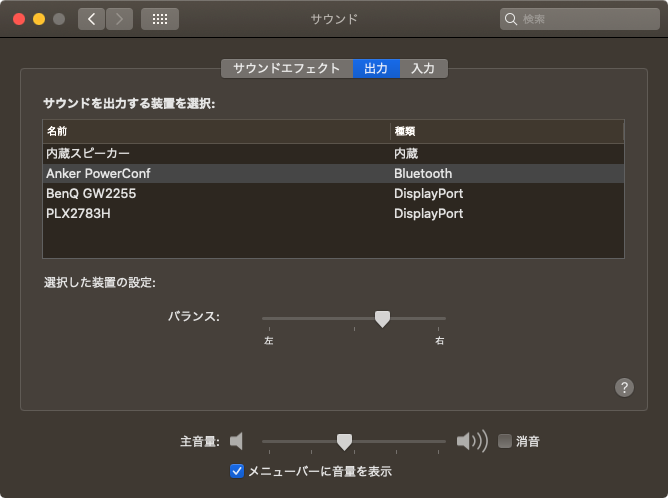This screenshot has width=668, height=498.
Task: Uncheck メニューバーに音量を表示 checkbox
Action: click(237, 471)
